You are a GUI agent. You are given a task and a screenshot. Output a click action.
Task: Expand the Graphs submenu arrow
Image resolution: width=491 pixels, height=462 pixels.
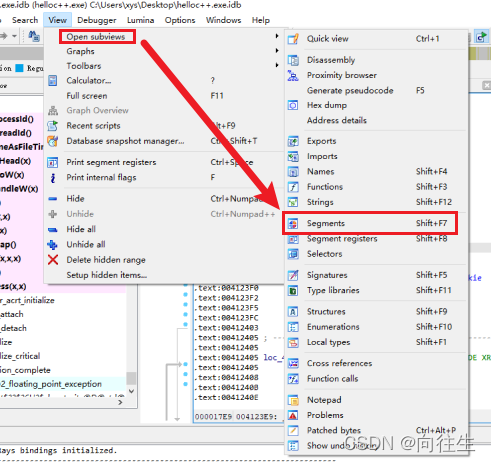coord(277,51)
